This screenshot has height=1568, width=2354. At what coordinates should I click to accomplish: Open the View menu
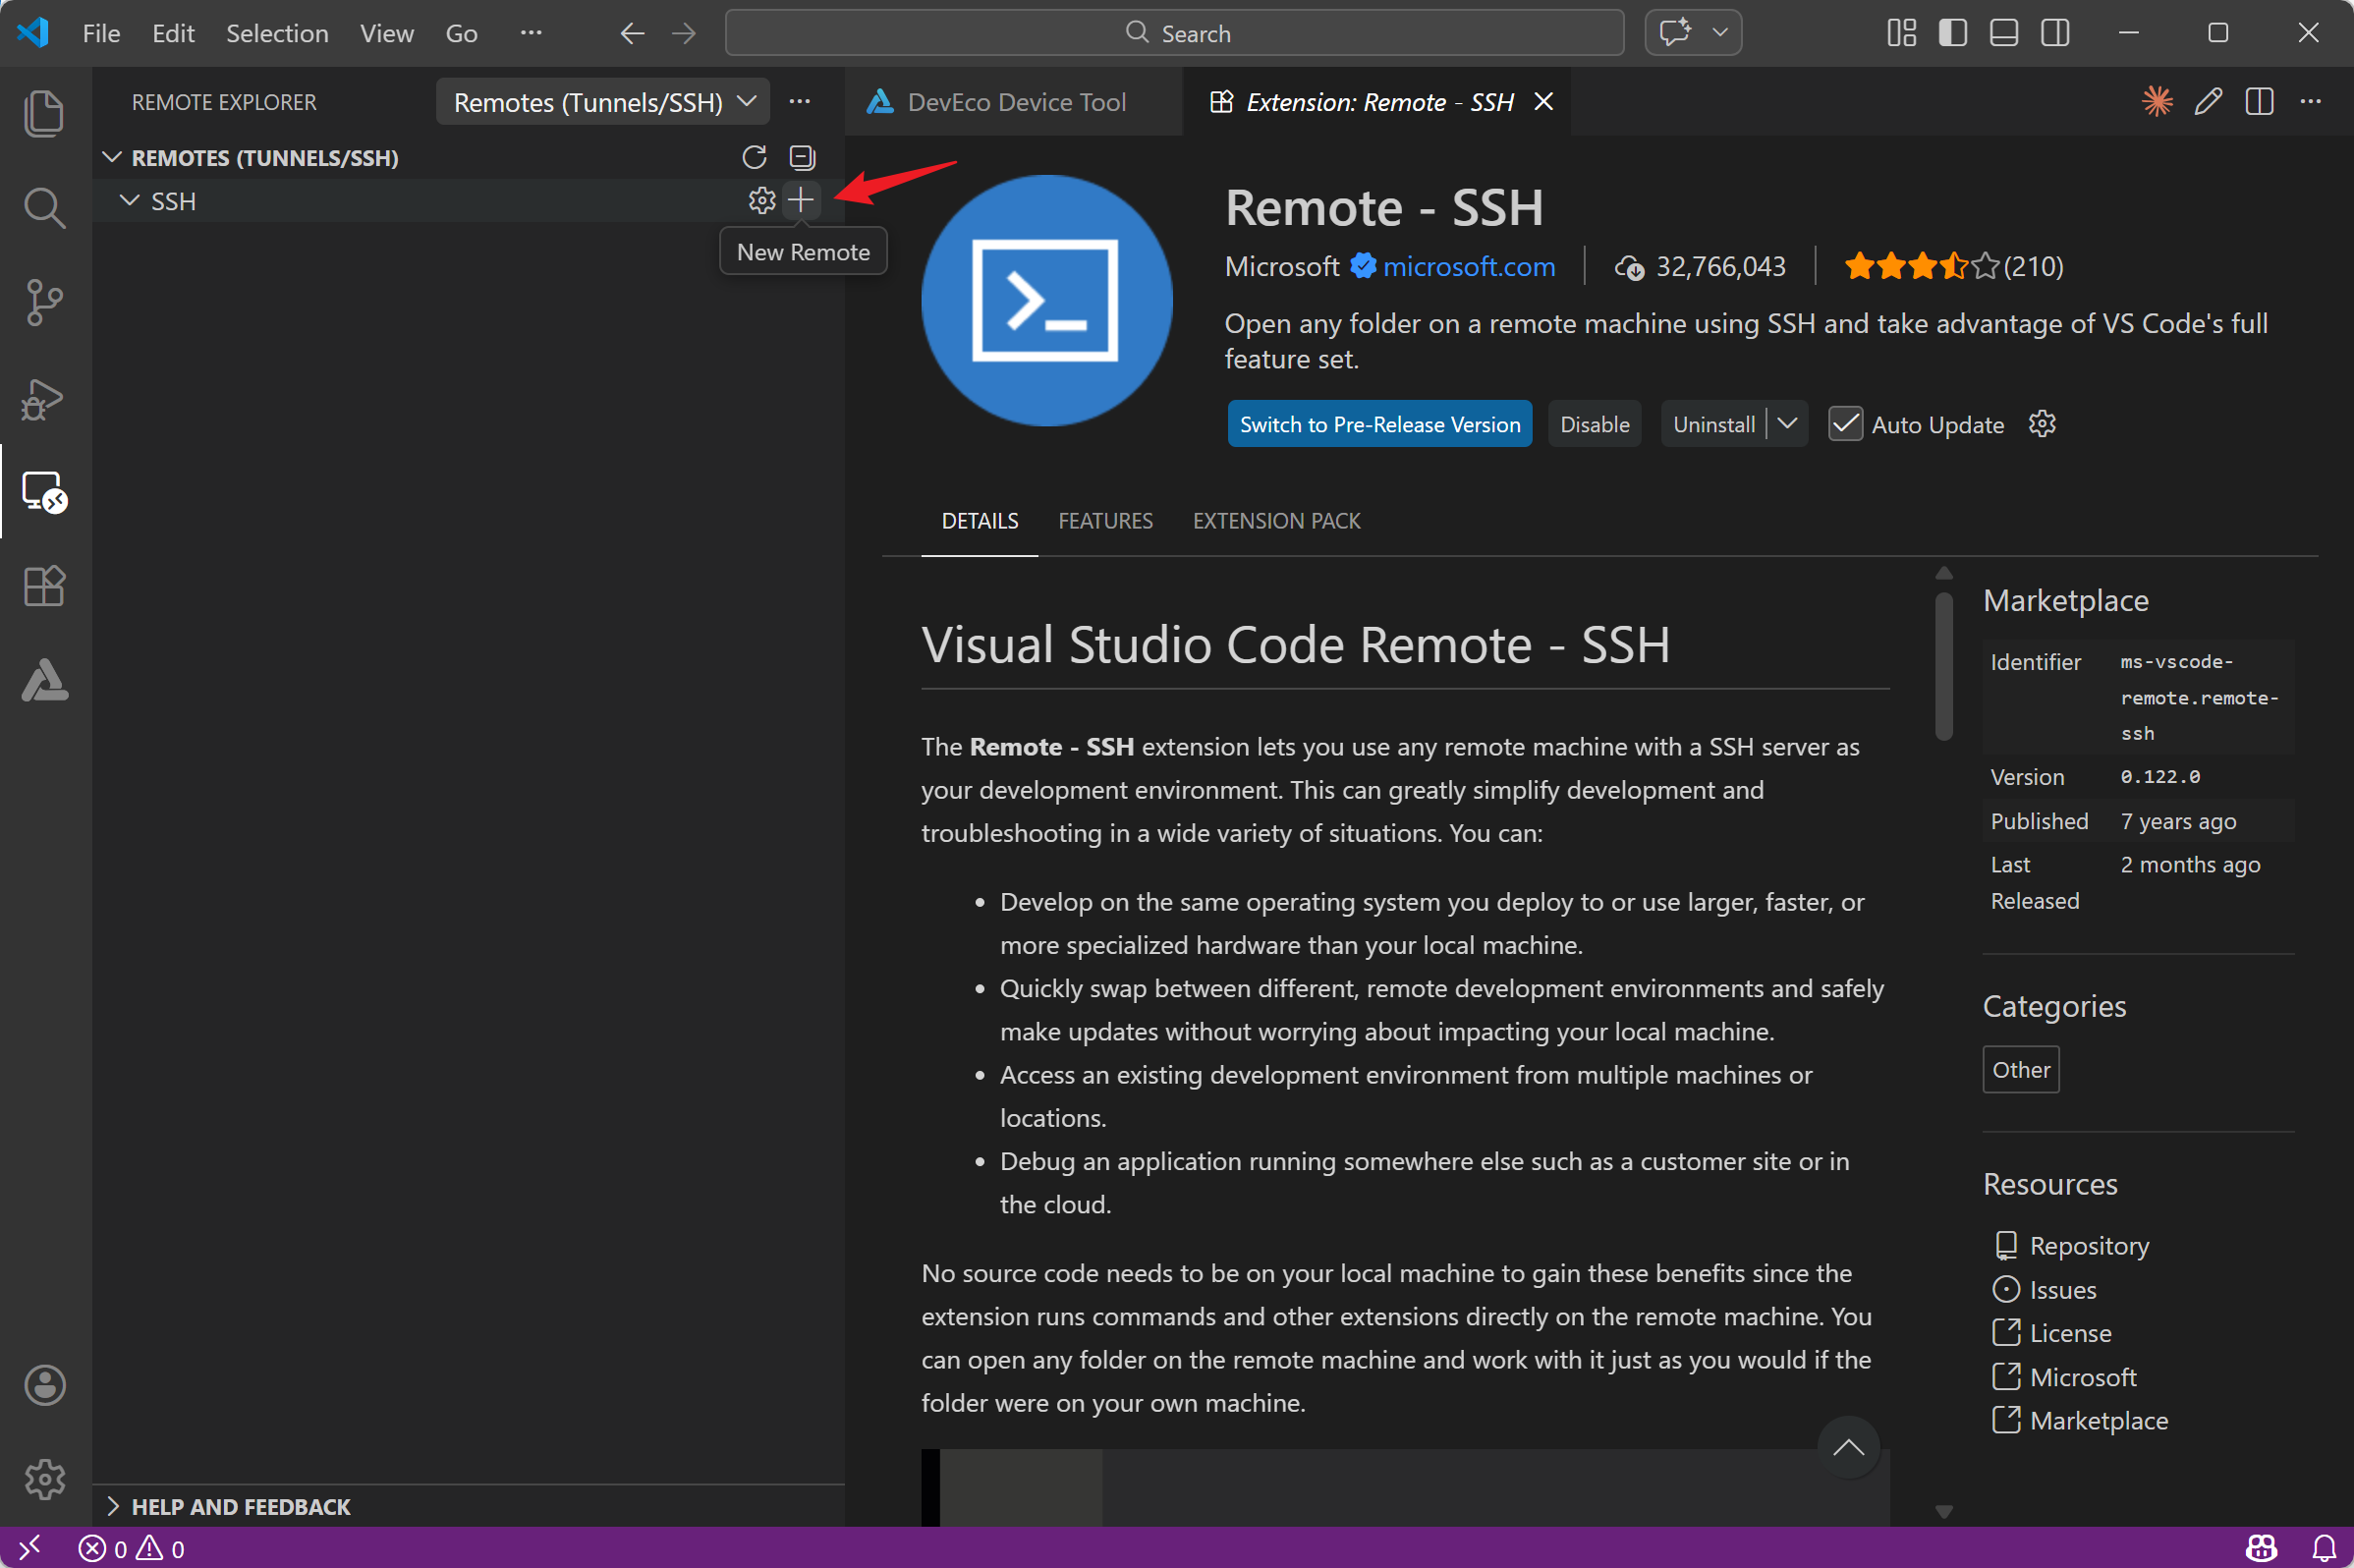(x=386, y=33)
